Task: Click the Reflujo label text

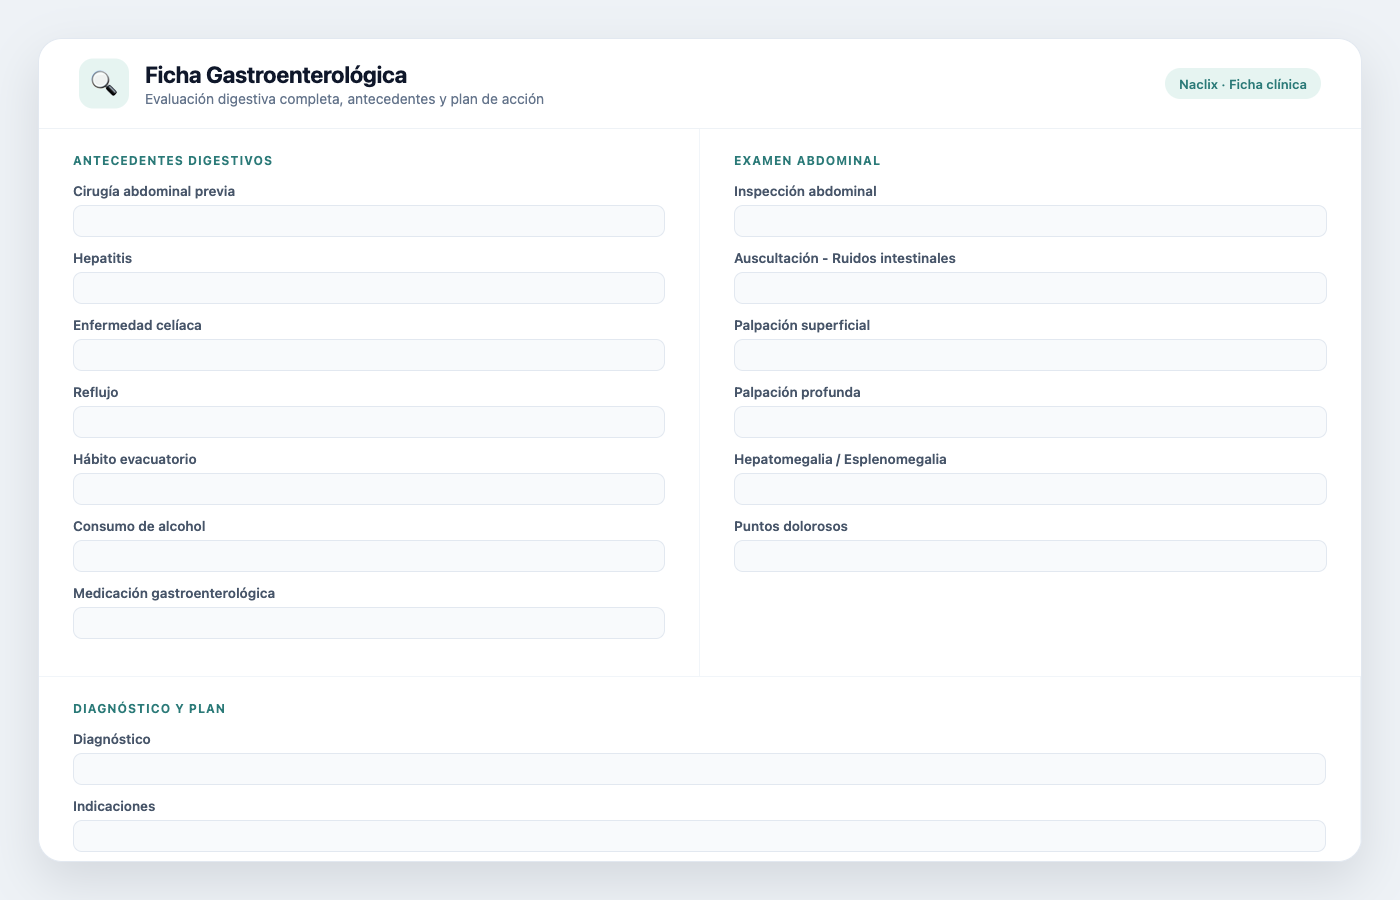Action: [95, 392]
